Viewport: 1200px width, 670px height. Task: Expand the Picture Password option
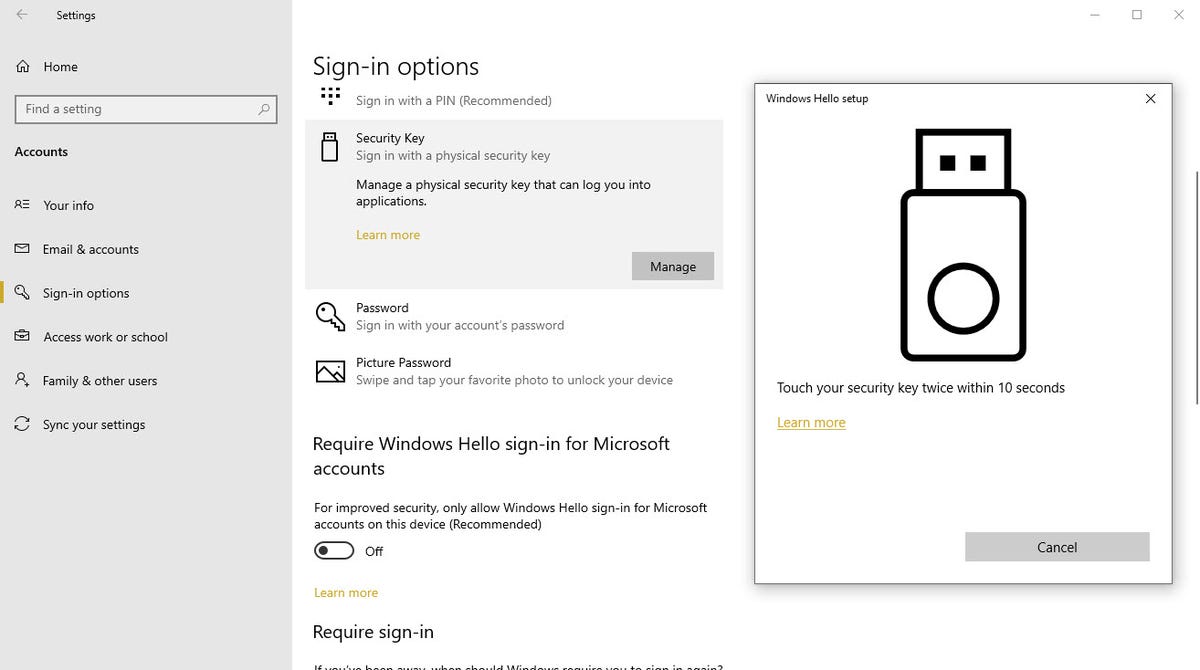pyautogui.click(x=514, y=371)
